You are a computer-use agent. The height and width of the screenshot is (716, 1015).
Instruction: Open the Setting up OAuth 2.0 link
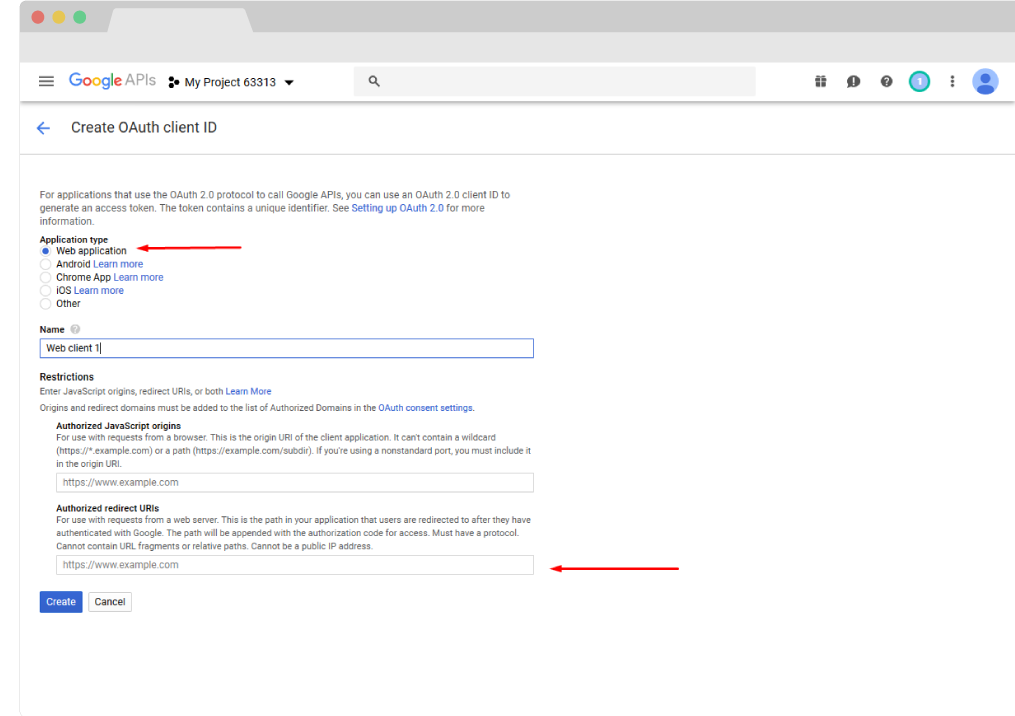(397, 208)
